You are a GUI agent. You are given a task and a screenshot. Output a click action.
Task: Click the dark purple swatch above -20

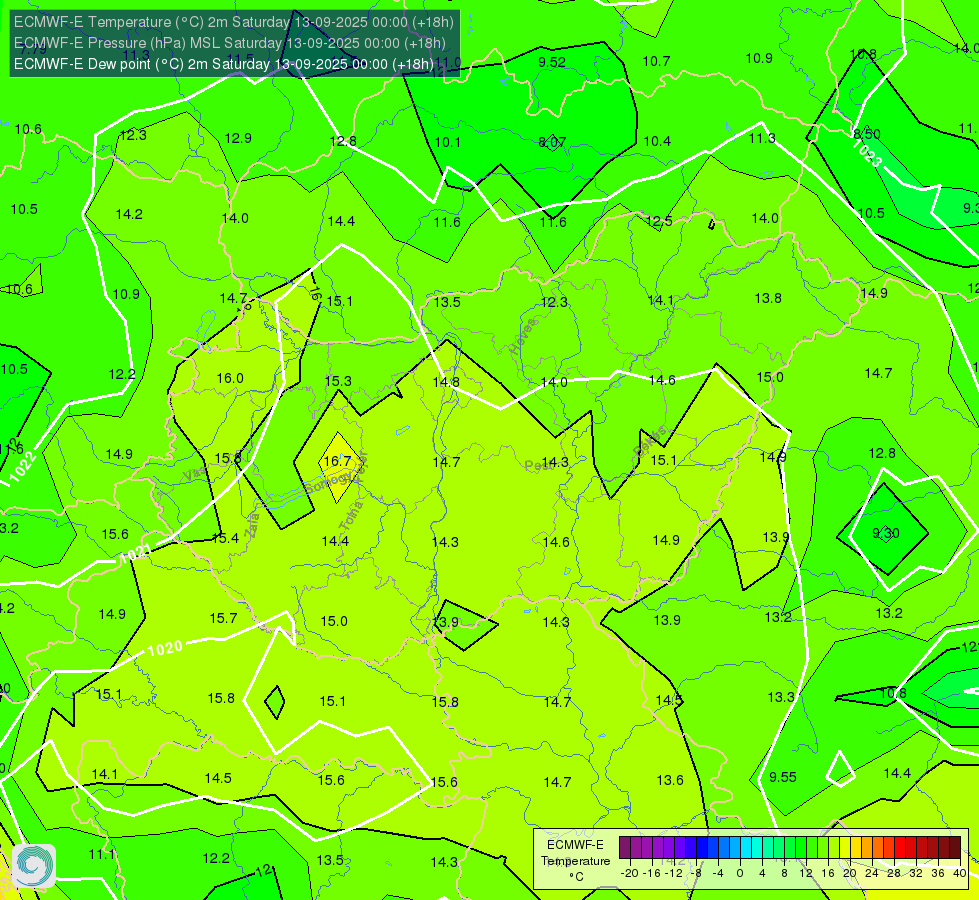coord(625,848)
